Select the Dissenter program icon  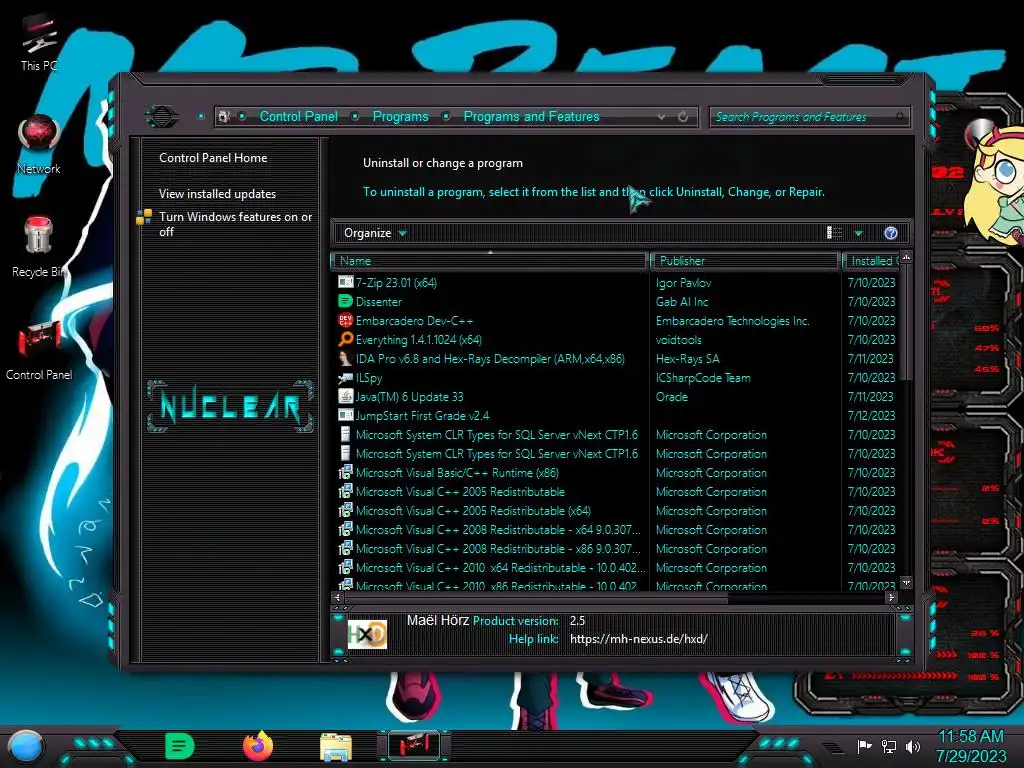click(345, 301)
